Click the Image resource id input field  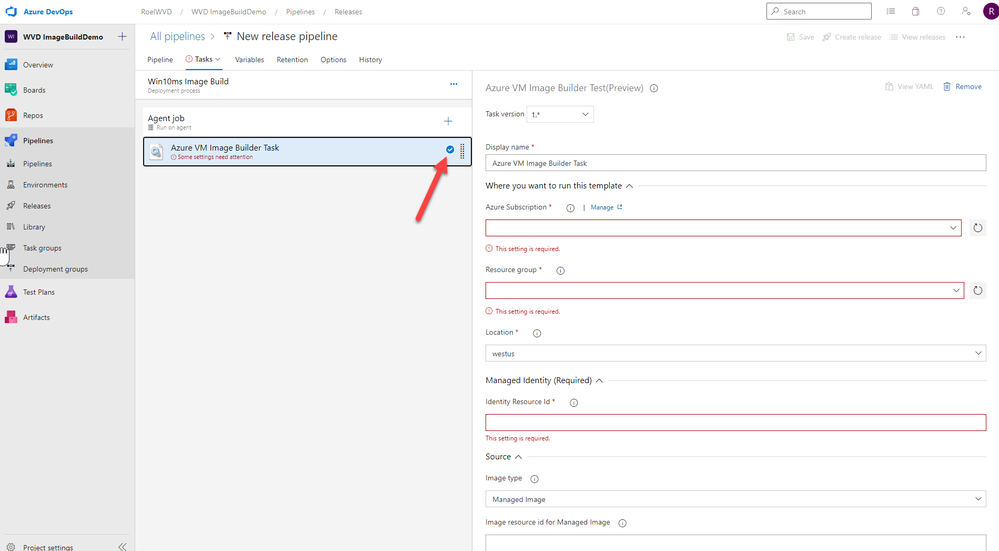[x=736, y=543]
